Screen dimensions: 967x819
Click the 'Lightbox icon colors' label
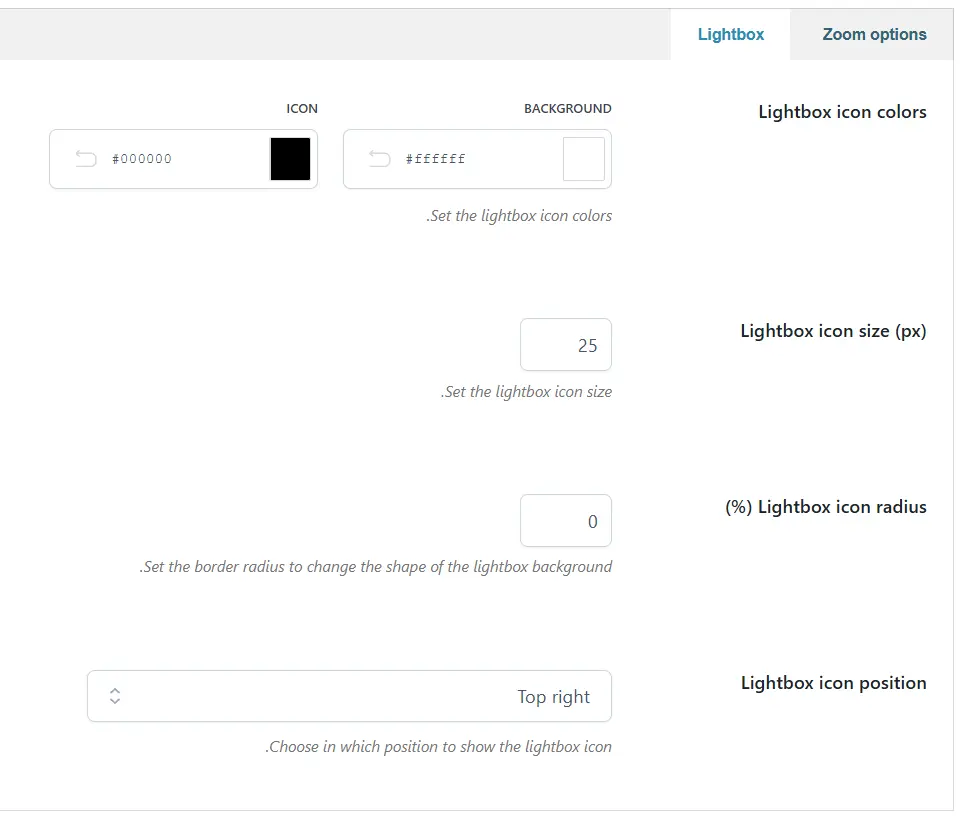pos(842,112)
